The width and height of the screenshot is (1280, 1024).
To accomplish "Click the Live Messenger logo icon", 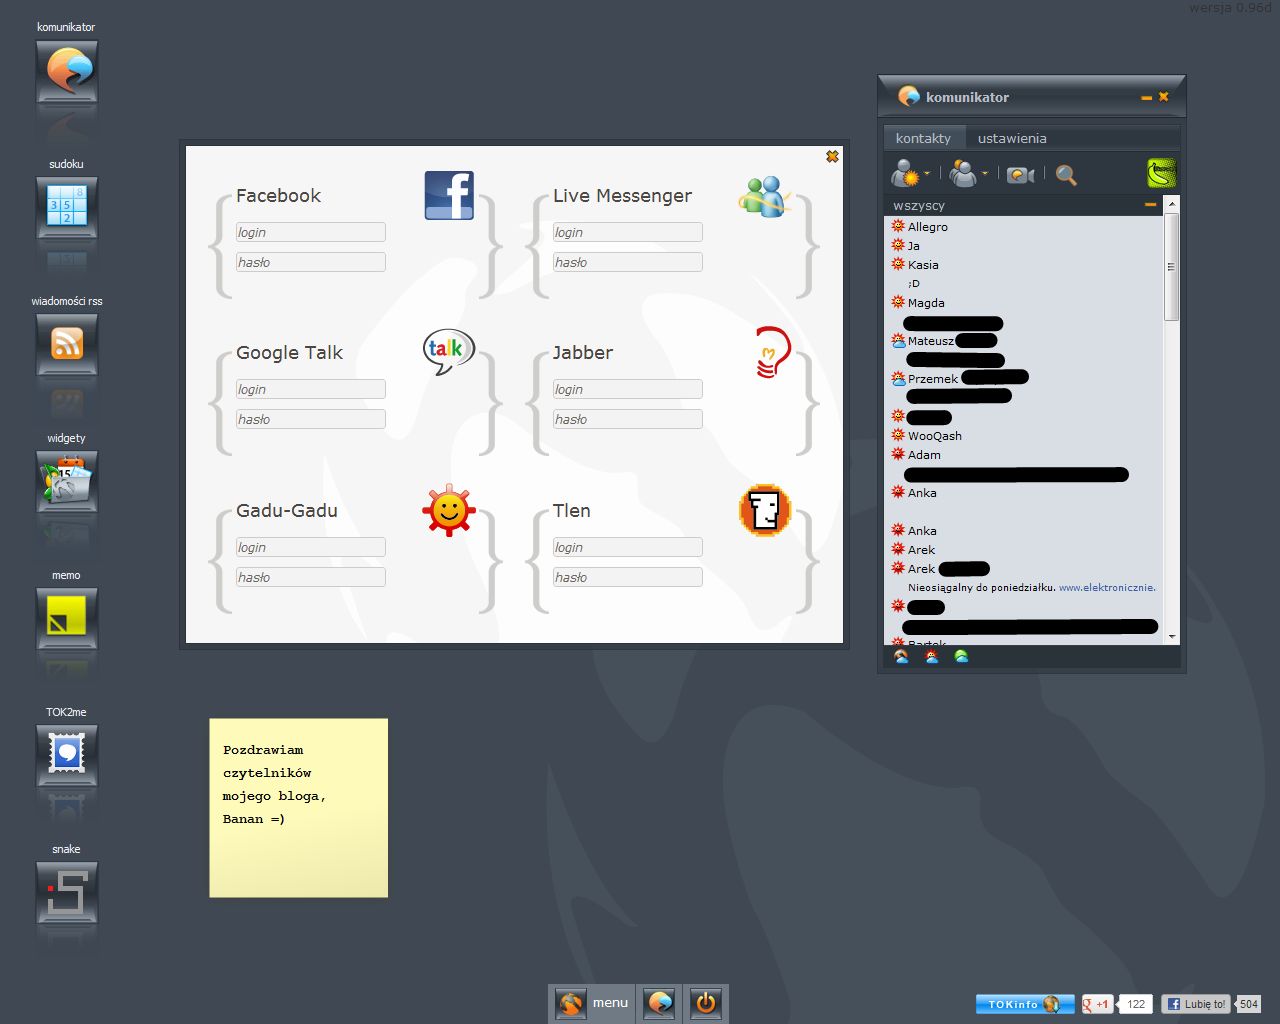I will coord(765,196).
